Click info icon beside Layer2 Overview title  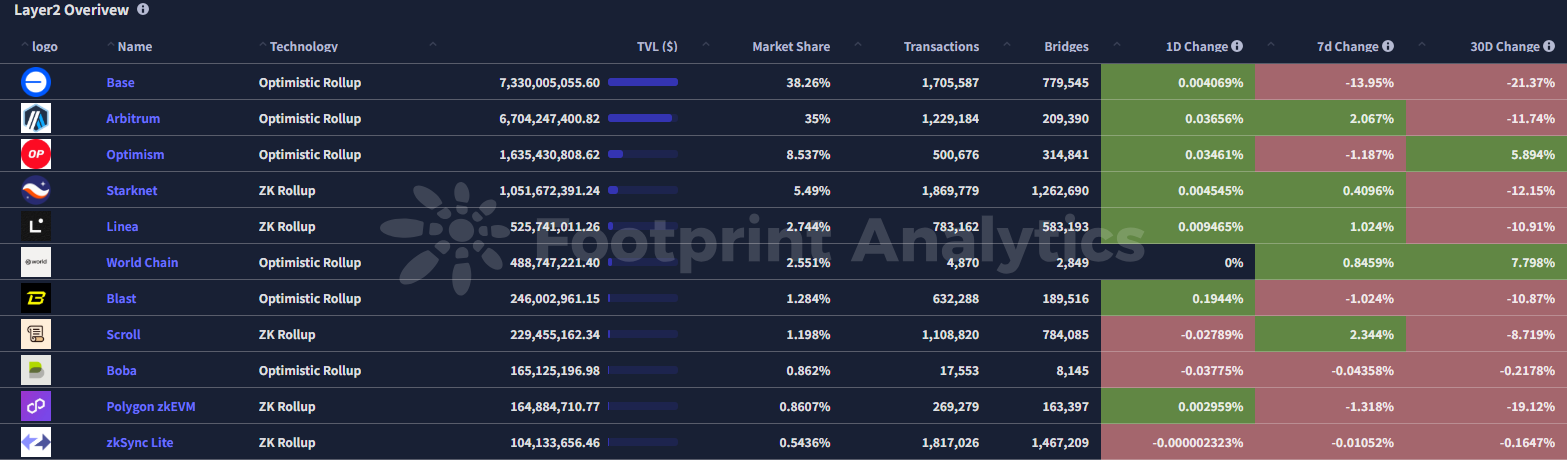(143, 10)
